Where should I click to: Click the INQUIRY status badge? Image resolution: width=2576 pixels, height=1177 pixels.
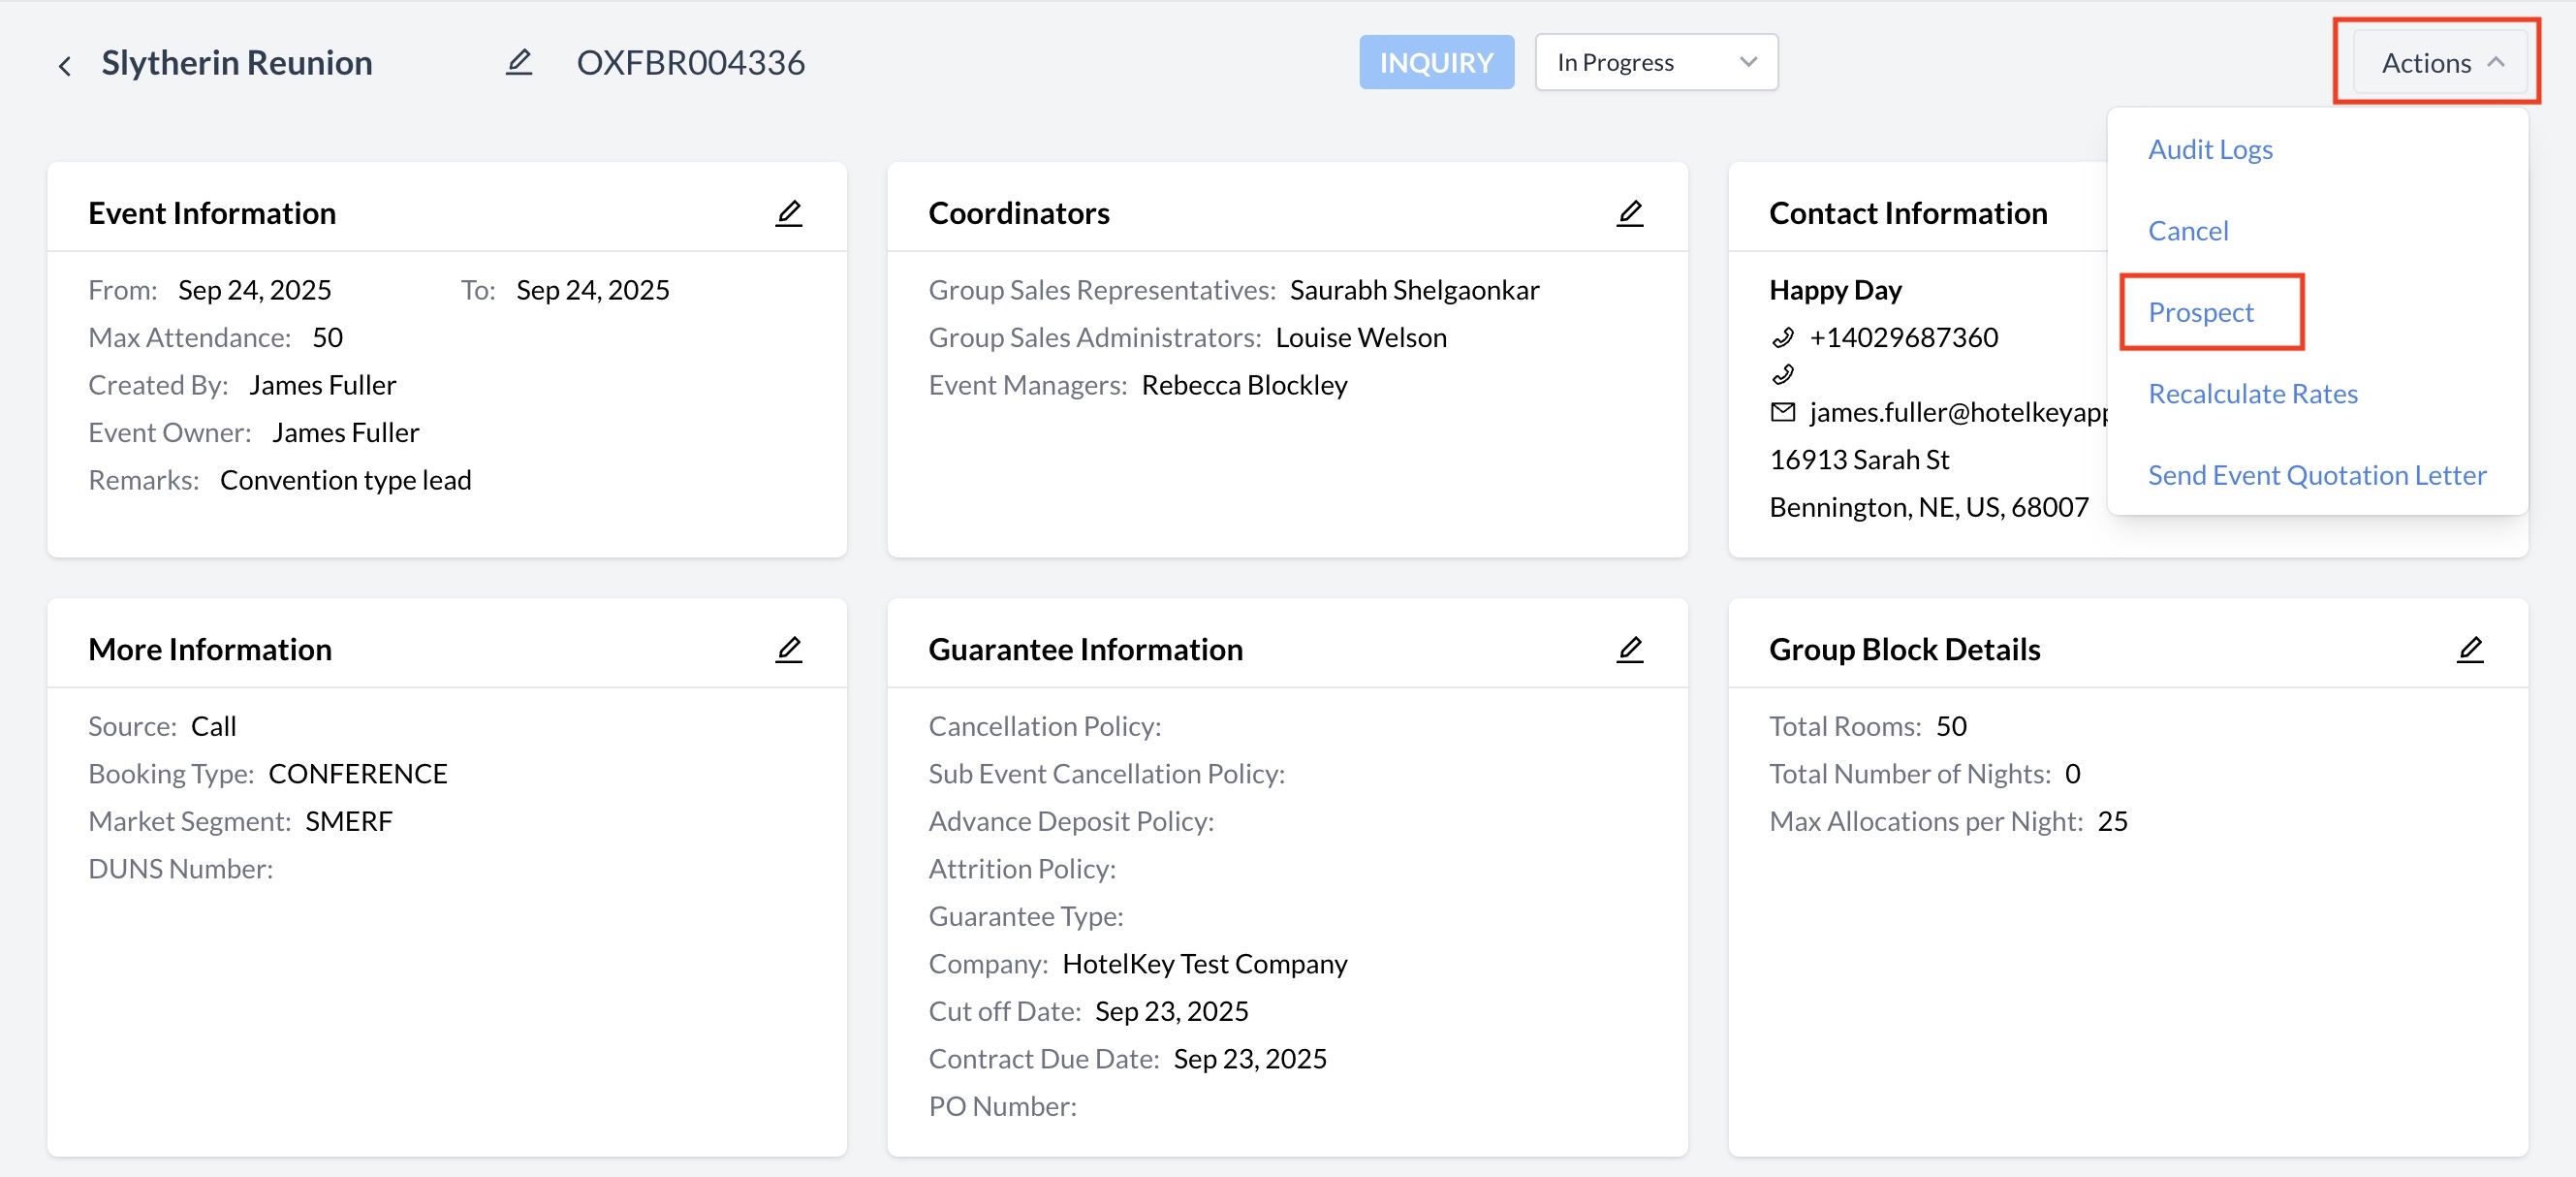pyautogui.click(x=1435, y=63)
